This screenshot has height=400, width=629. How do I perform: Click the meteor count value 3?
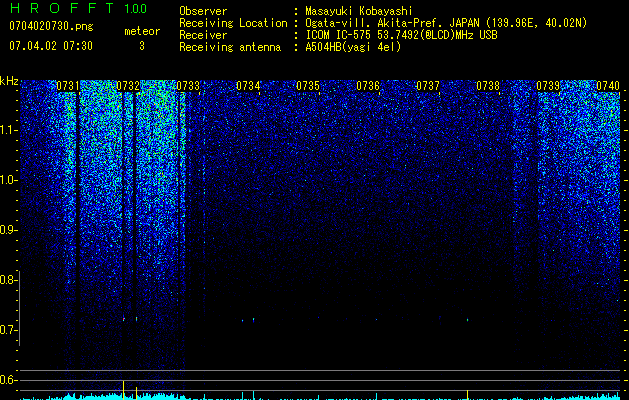click(x=142, y=46)
